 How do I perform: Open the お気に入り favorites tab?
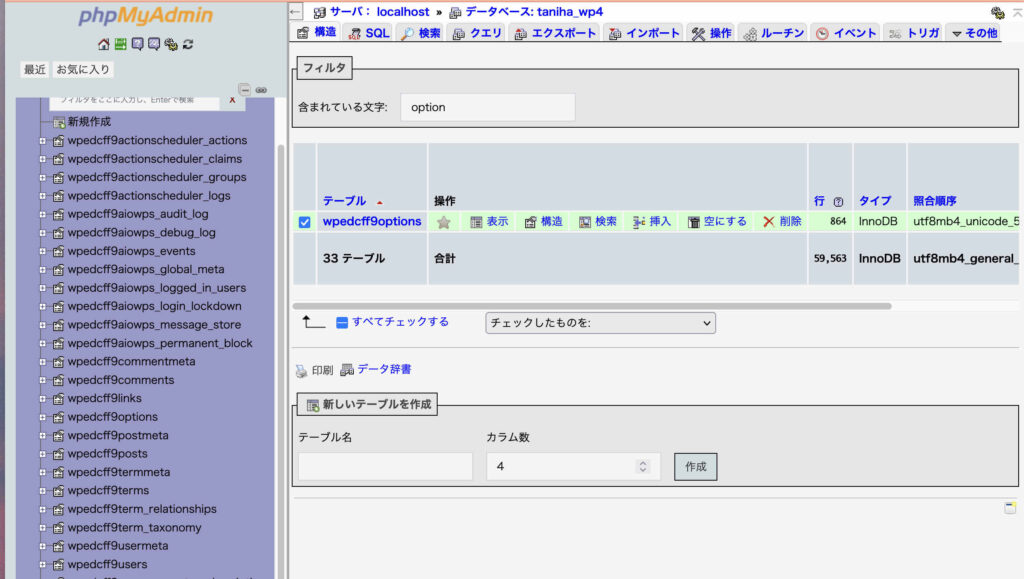[x=83, y=69]
